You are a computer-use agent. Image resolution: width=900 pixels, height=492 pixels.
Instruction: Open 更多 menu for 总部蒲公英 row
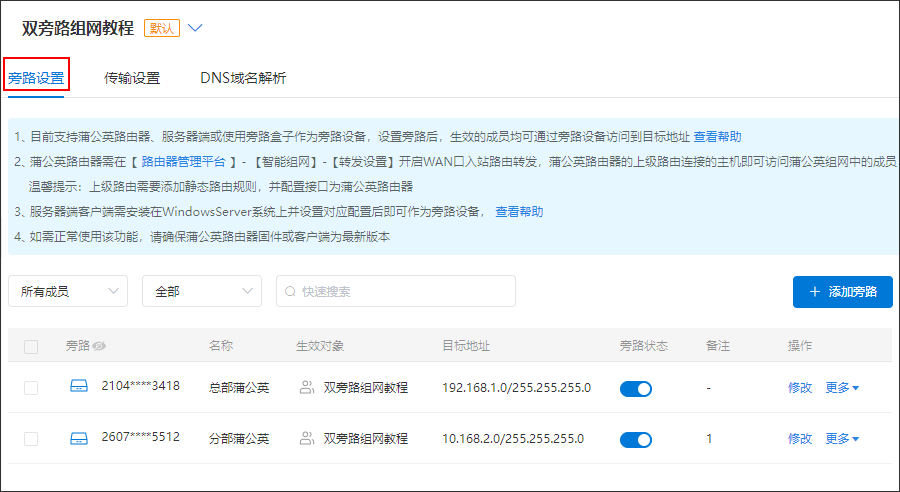coord(842,388)
